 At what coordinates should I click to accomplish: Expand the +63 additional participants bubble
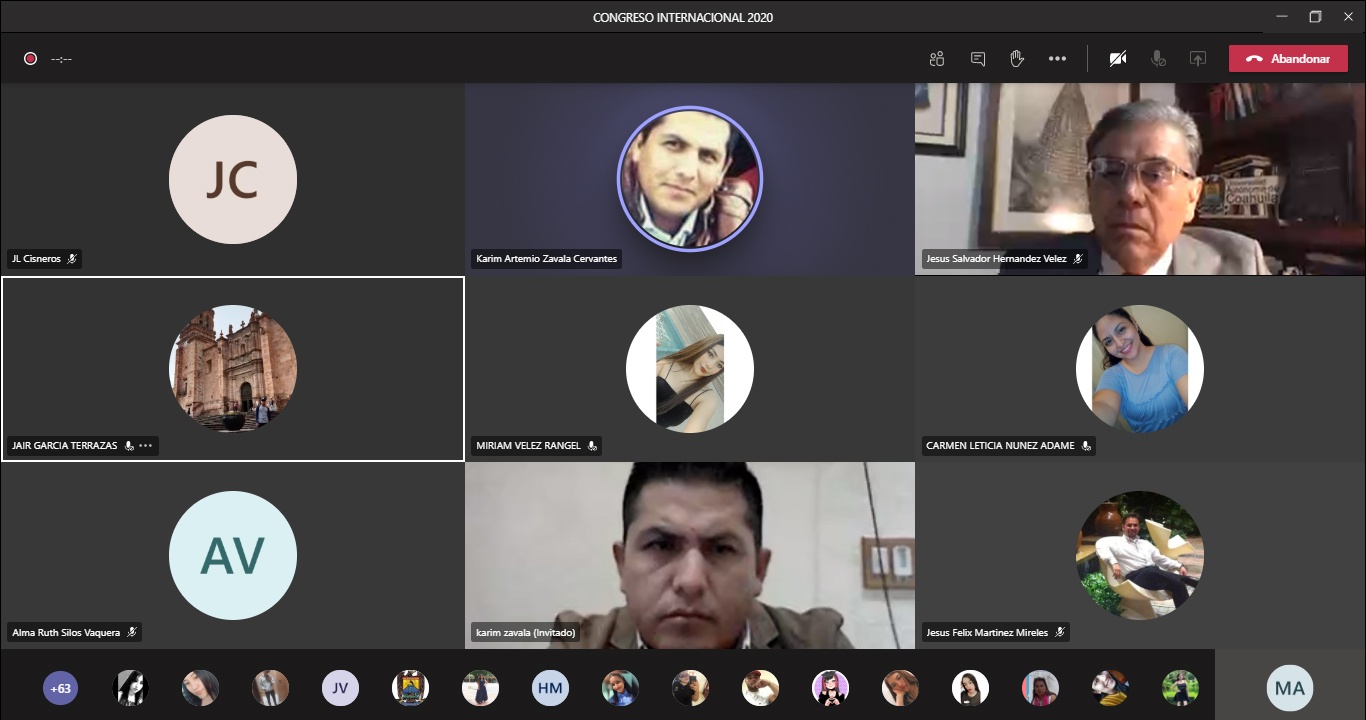pos(61,688)
